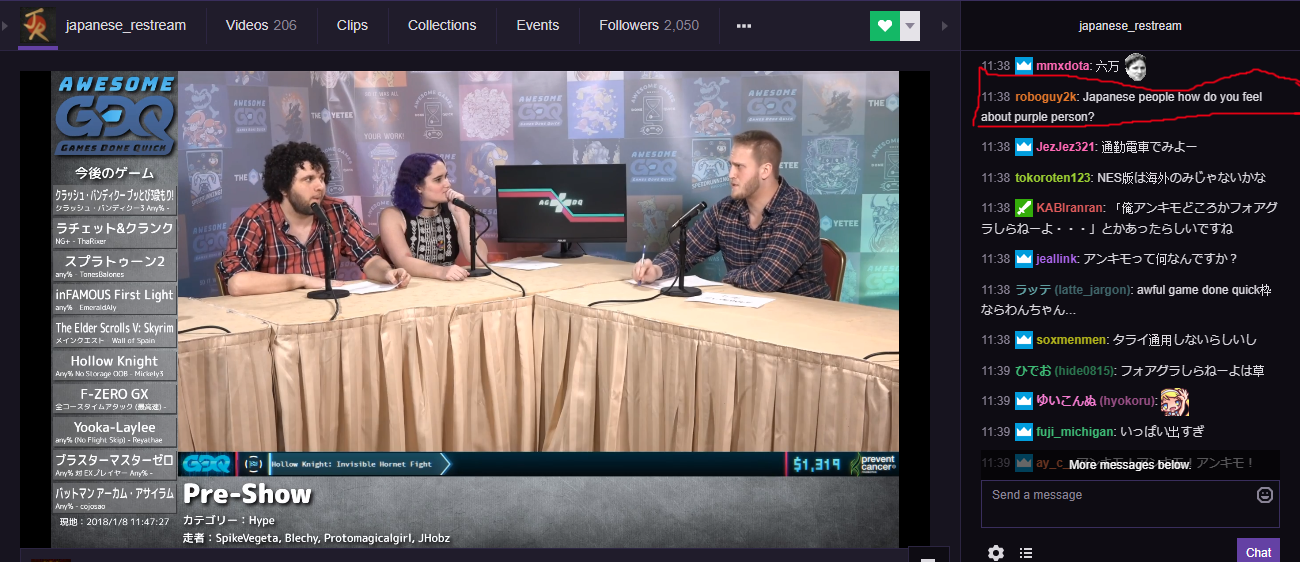Click the purple Chat send button
The width and height of the screenshot is (1300, 562).
(x=1258, y=551)
